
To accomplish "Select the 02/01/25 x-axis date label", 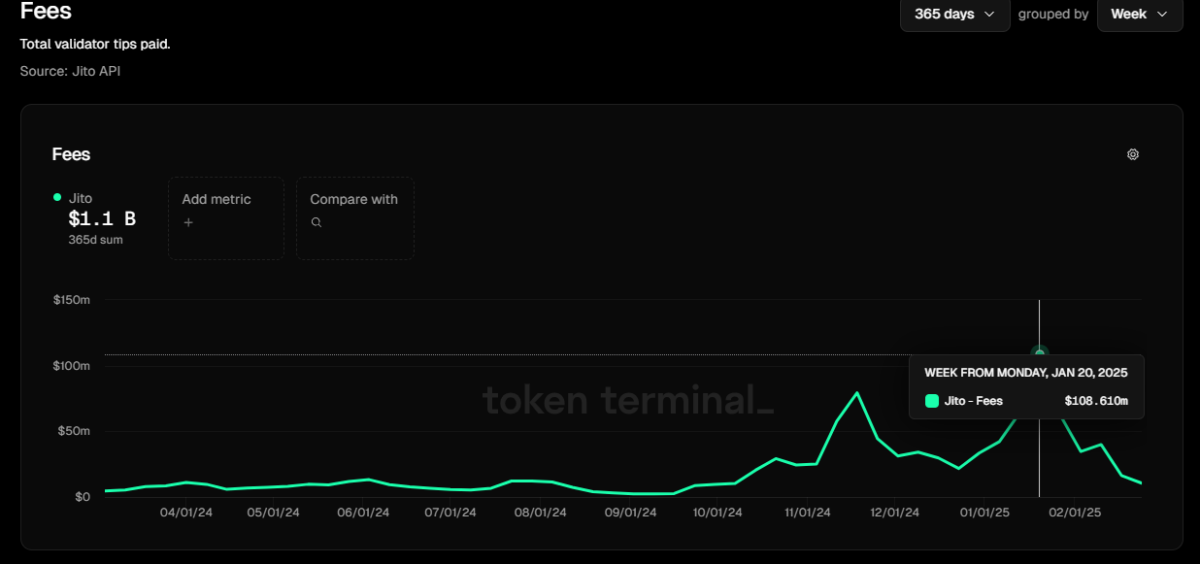I will pos(1075,512).
